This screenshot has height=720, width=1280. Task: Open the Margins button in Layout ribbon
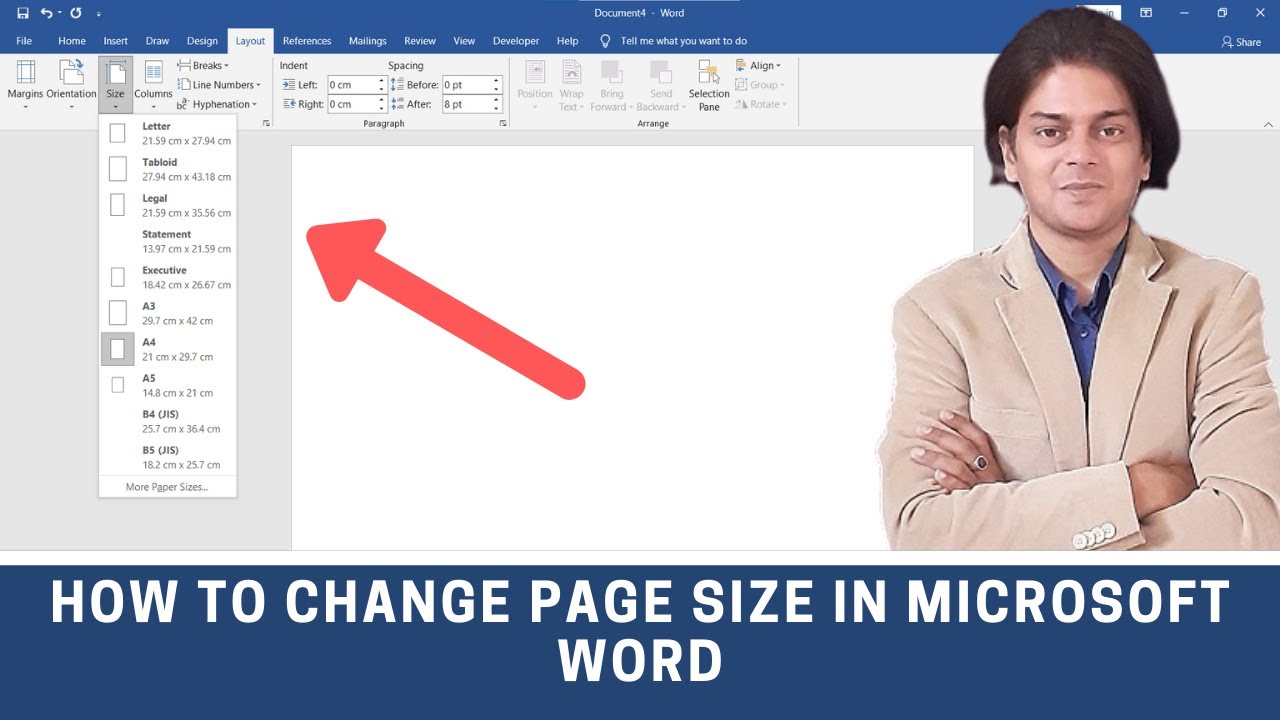tap(25, 85)
